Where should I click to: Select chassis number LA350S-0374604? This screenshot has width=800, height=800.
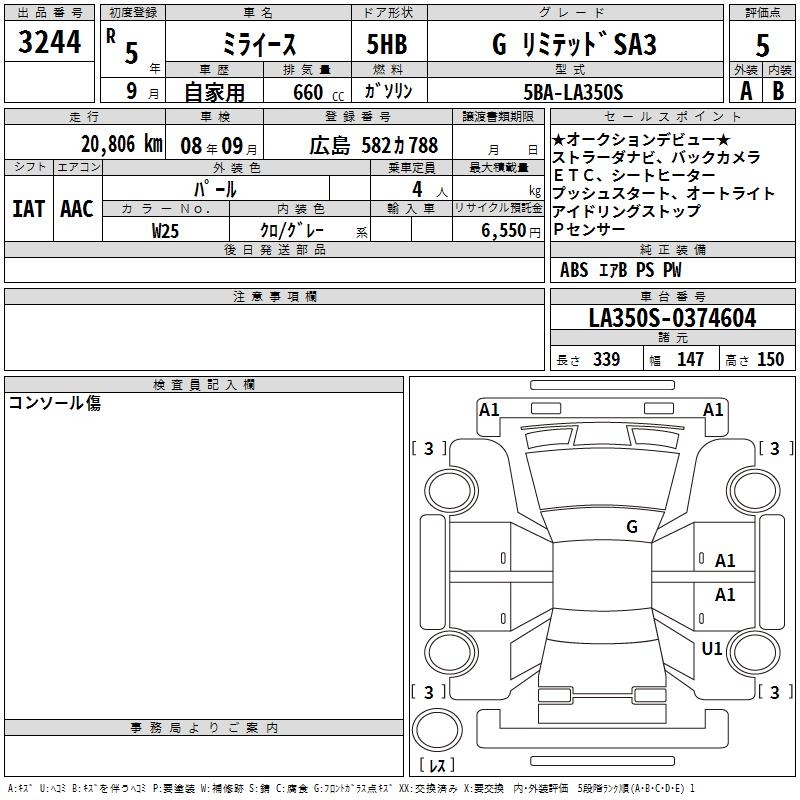(672, 318)
